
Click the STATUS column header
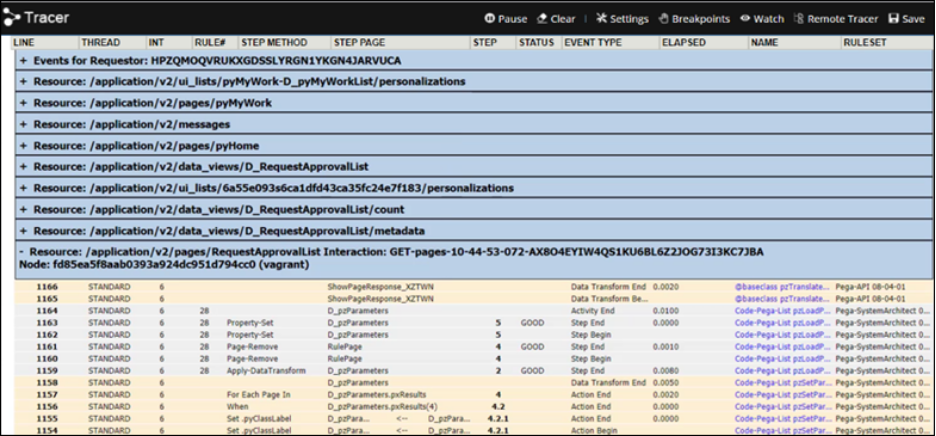tap(536, 42)
